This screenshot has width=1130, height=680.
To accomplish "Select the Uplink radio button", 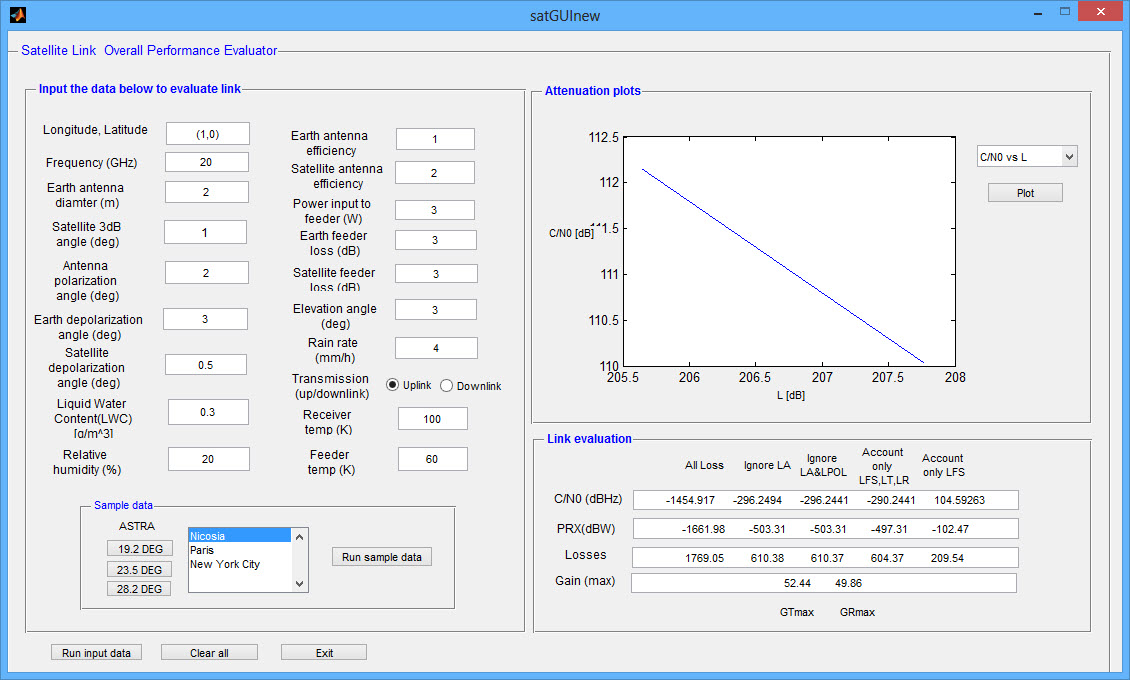I will click(392, 385).
